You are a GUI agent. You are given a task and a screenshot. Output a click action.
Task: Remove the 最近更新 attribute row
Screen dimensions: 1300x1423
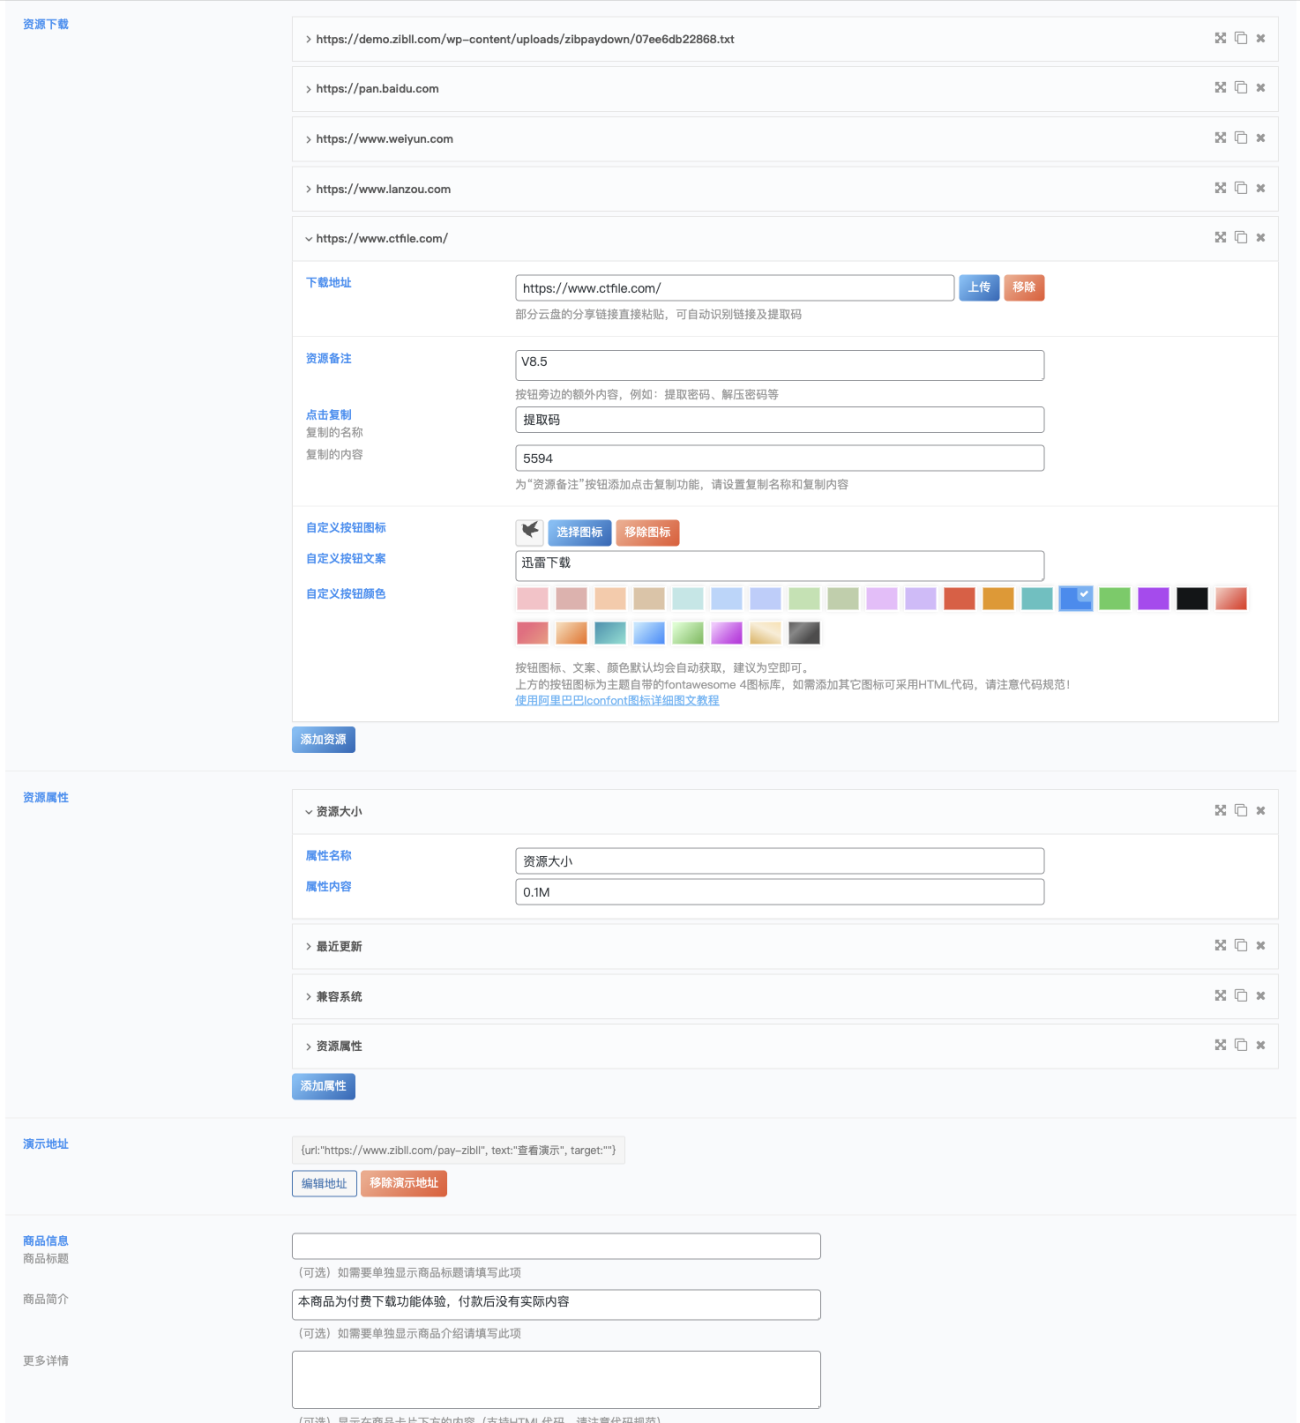[1260, 946]
